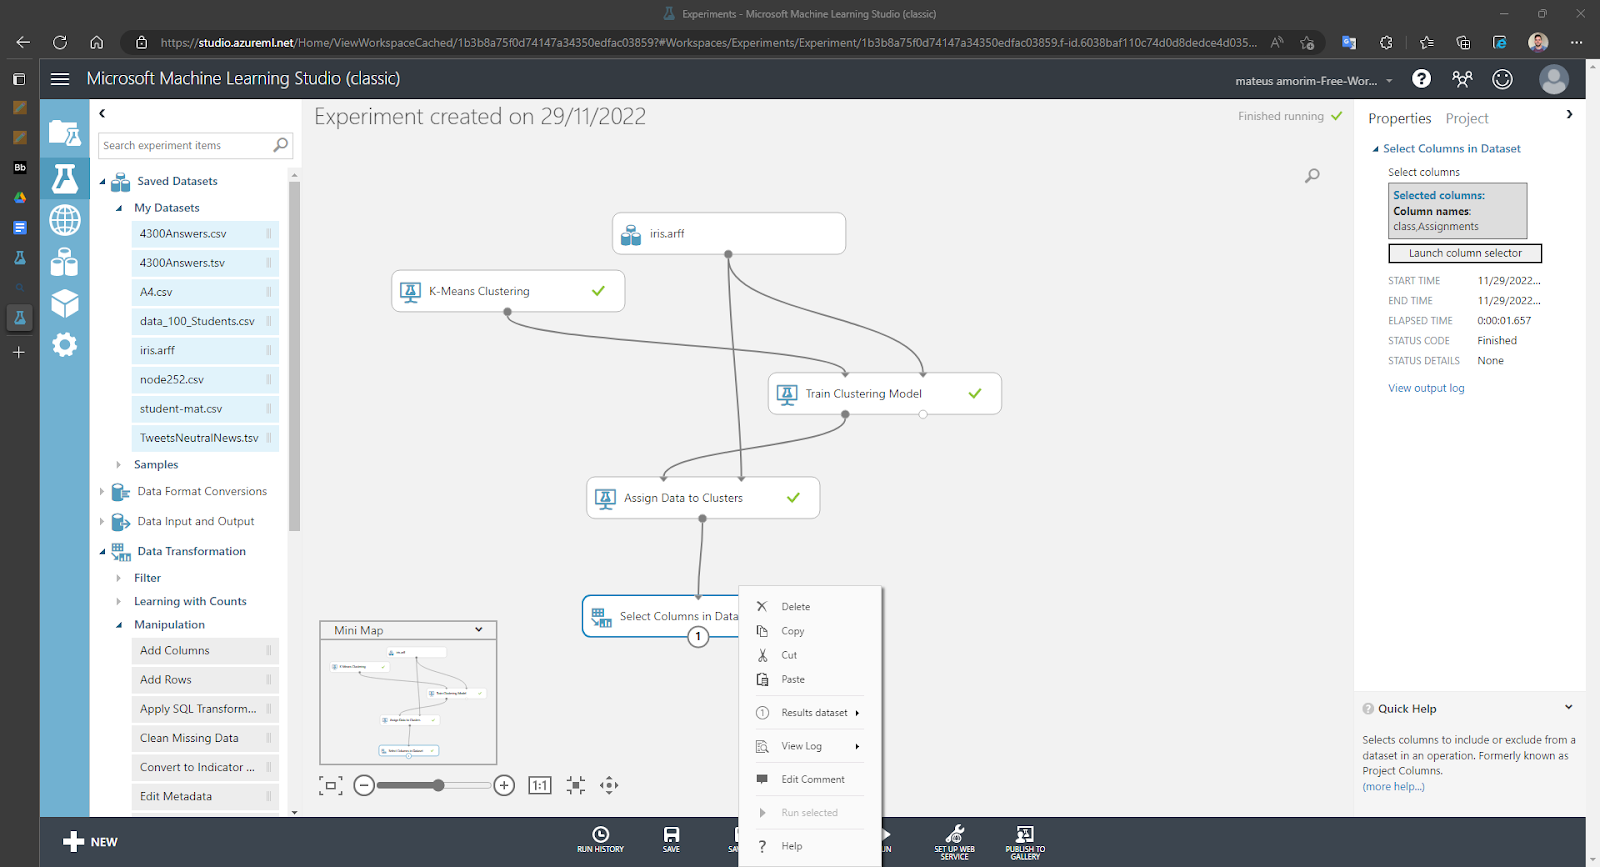The image size is (1600, 867).
Task: Expand Data Input and Output category
Action: coord(102,522)
